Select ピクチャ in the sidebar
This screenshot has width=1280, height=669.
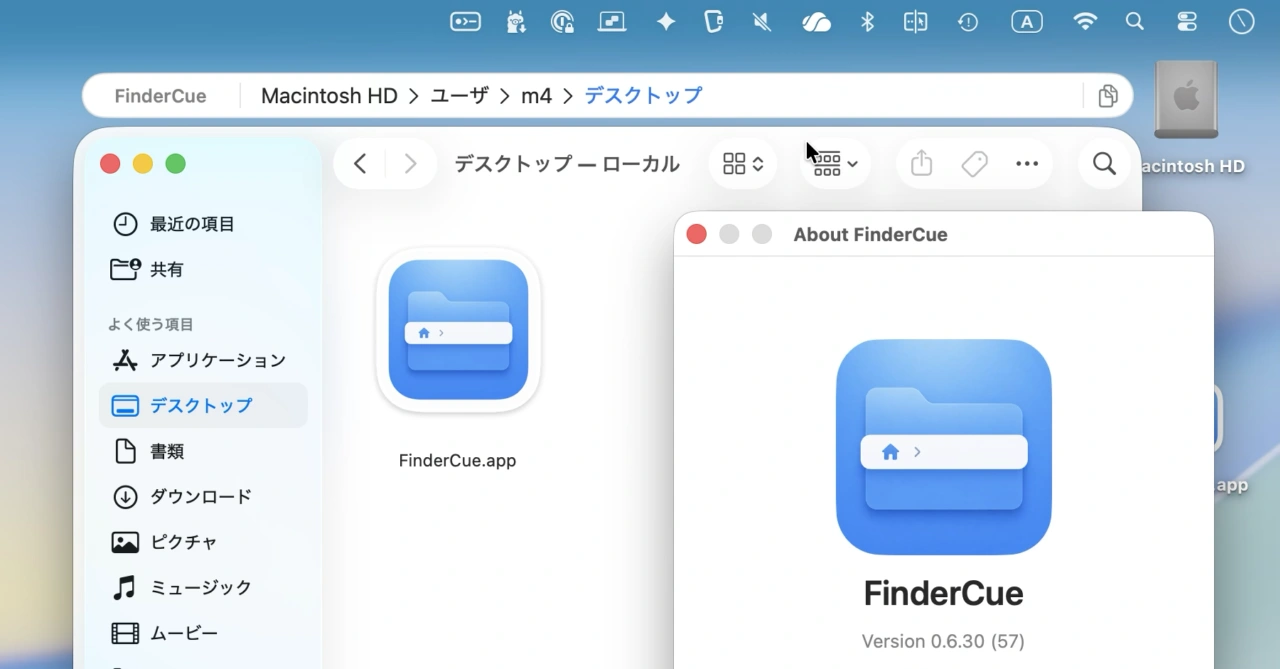coord(203,542)
